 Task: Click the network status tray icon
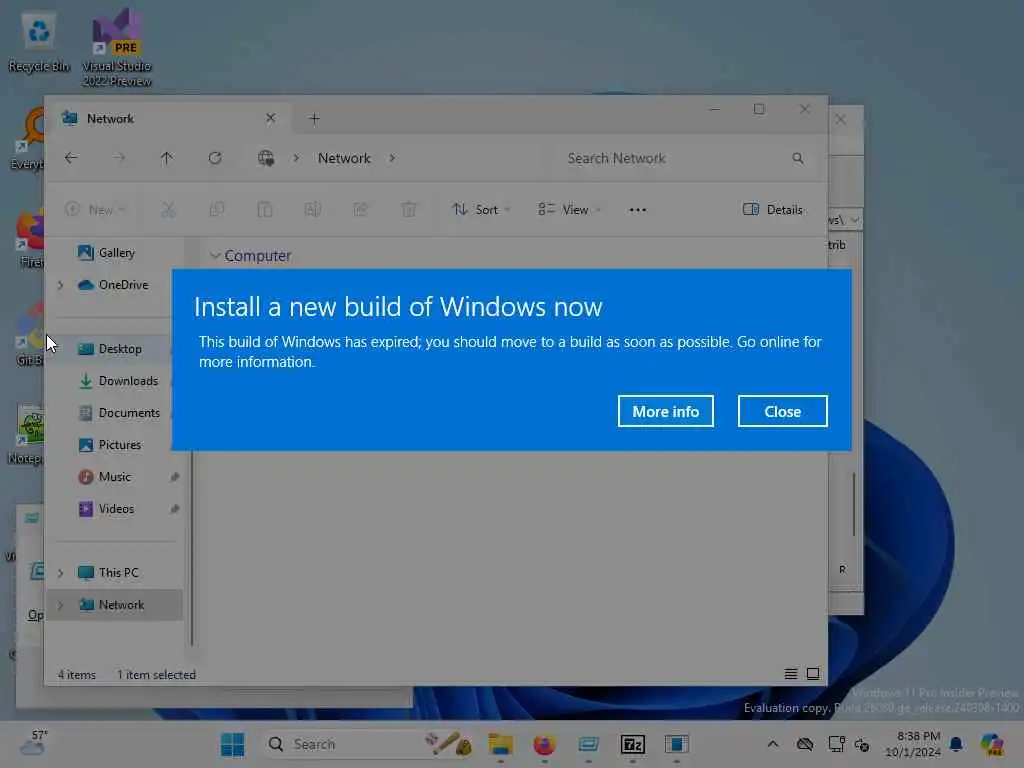click(x=837, y=744)
